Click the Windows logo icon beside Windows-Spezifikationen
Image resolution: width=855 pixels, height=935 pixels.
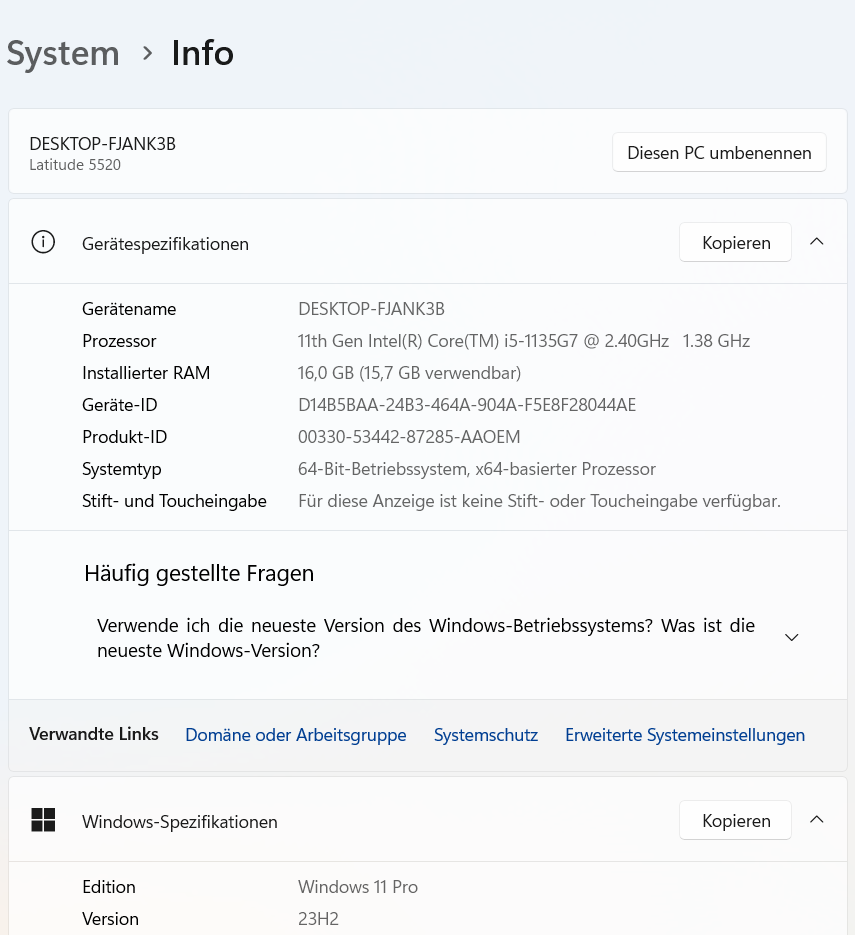(x=43, y=820)
